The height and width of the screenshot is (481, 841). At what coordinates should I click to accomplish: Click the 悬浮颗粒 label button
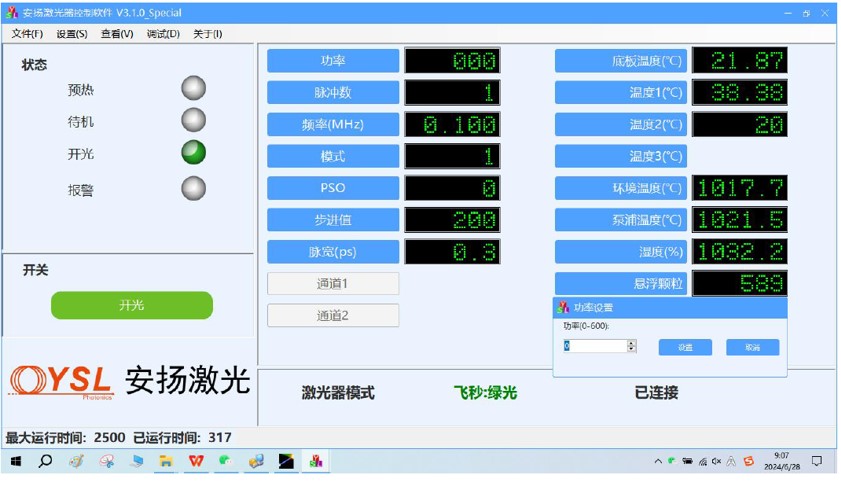point(621,283)
